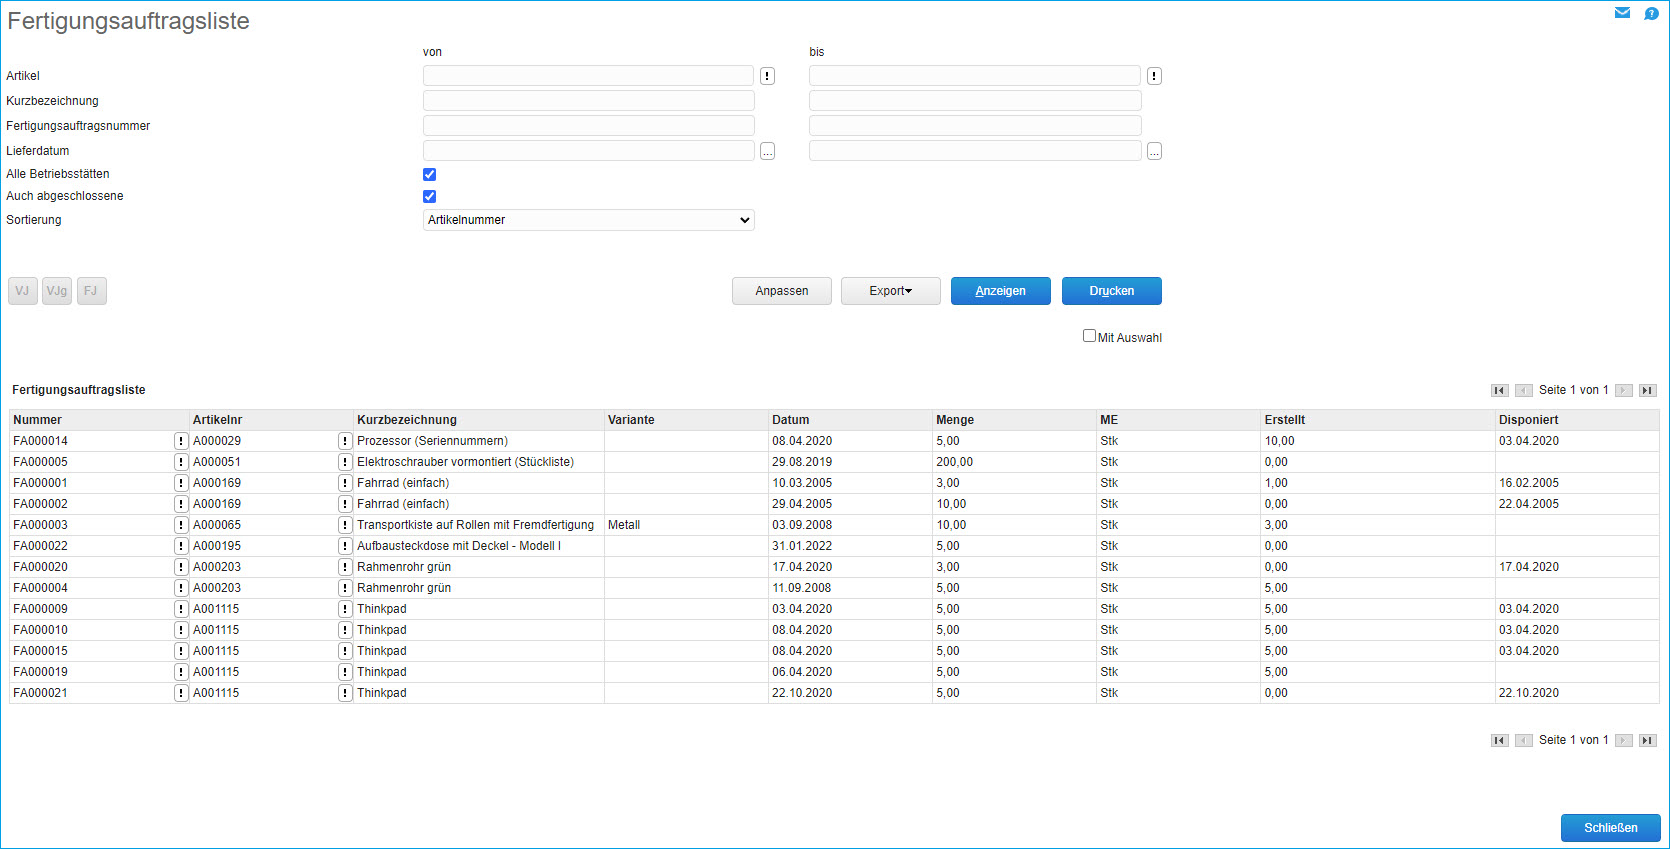Click the FJ button
The width and height of the screenshot is (1670, 849).
click(91, 291)
